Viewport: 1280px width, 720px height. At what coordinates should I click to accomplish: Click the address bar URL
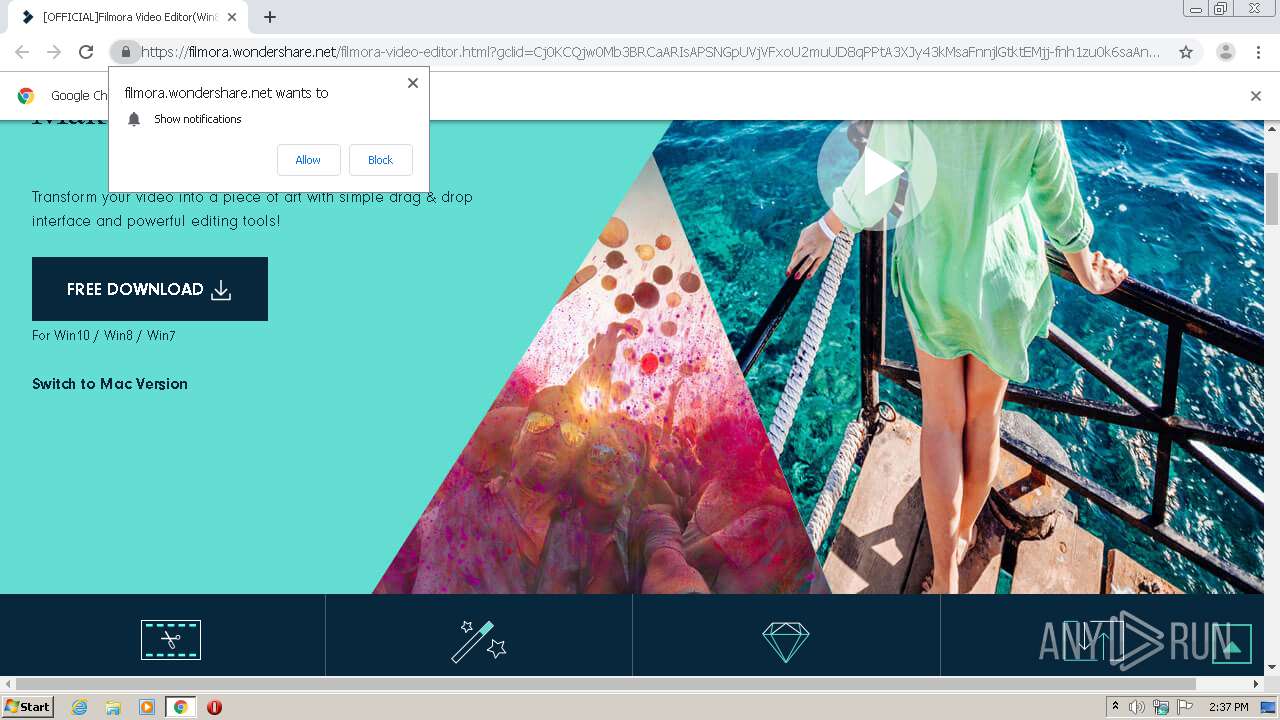(x=650, y=52)
